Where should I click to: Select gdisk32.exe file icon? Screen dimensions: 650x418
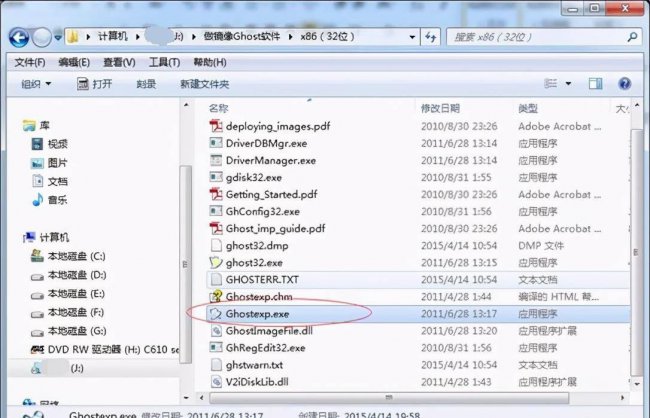(x=216, y=177)
